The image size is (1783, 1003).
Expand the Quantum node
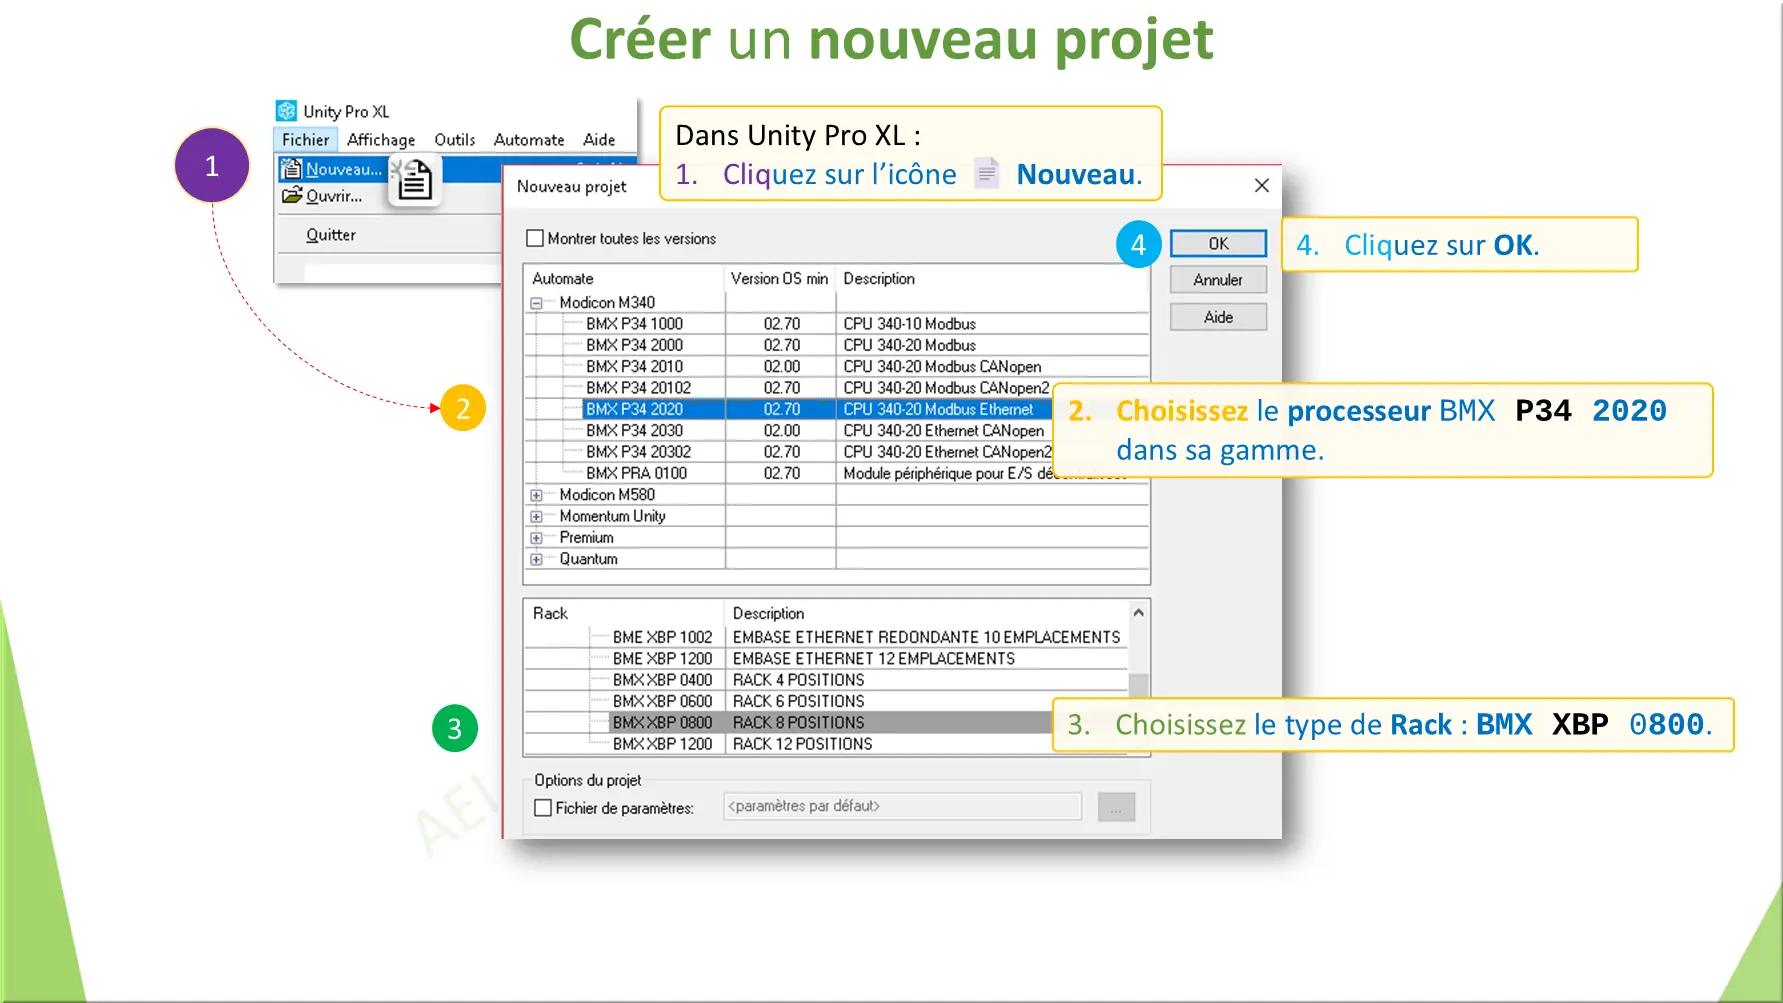pyautogui.click(x=537, y=559)
